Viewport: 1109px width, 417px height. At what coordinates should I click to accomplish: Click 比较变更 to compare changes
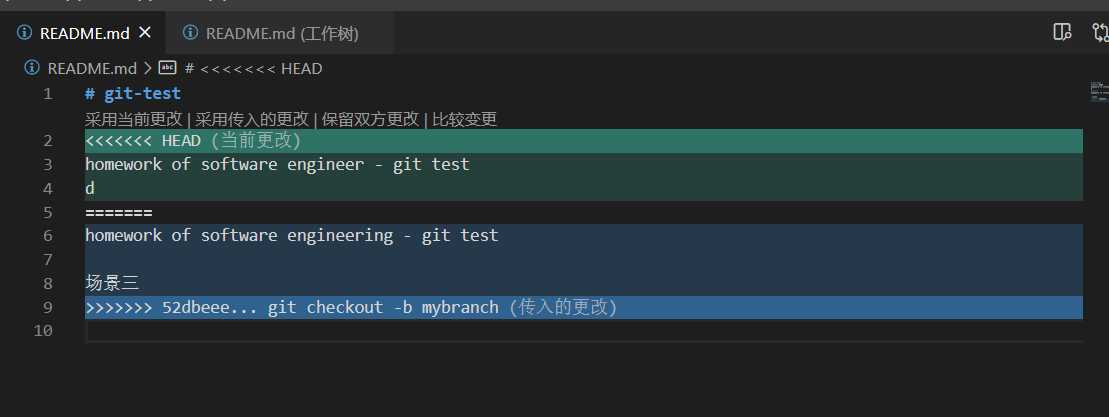tap(465, 119)
